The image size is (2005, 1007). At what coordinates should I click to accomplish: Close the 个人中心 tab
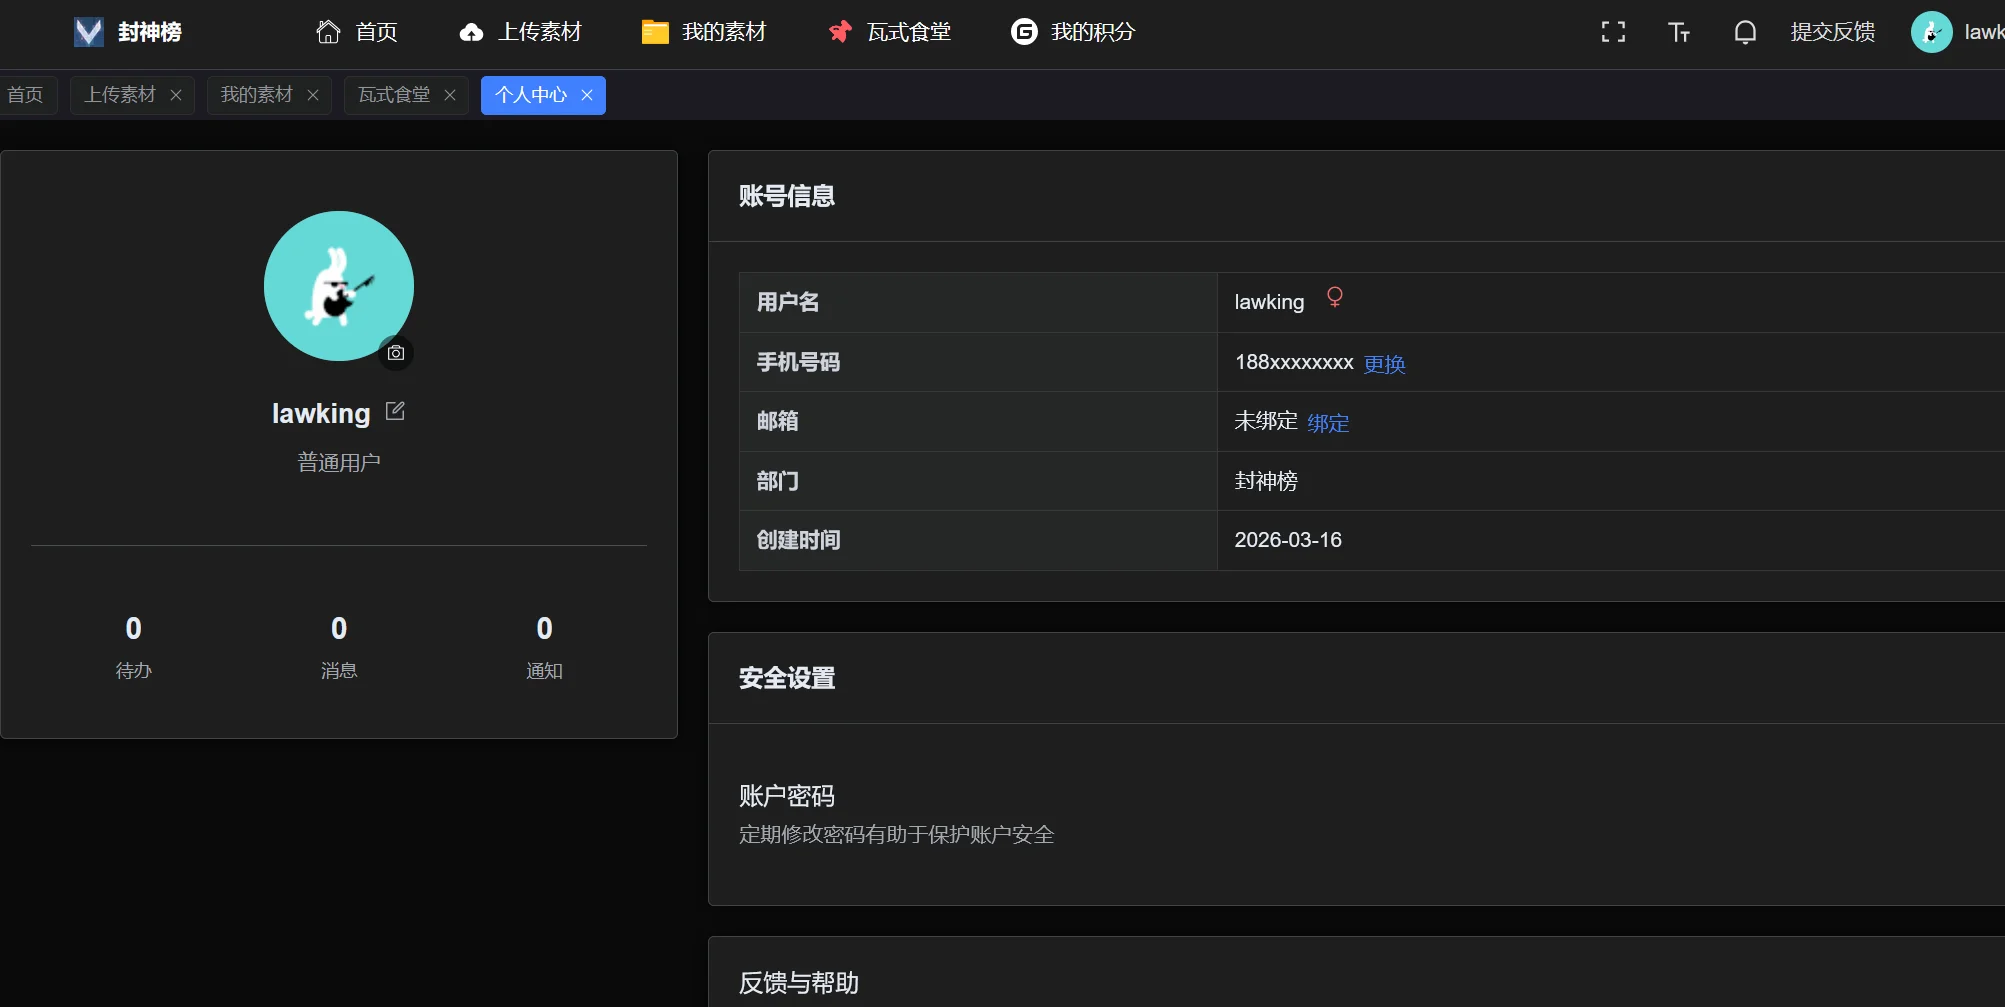click(x=587, y=95)
